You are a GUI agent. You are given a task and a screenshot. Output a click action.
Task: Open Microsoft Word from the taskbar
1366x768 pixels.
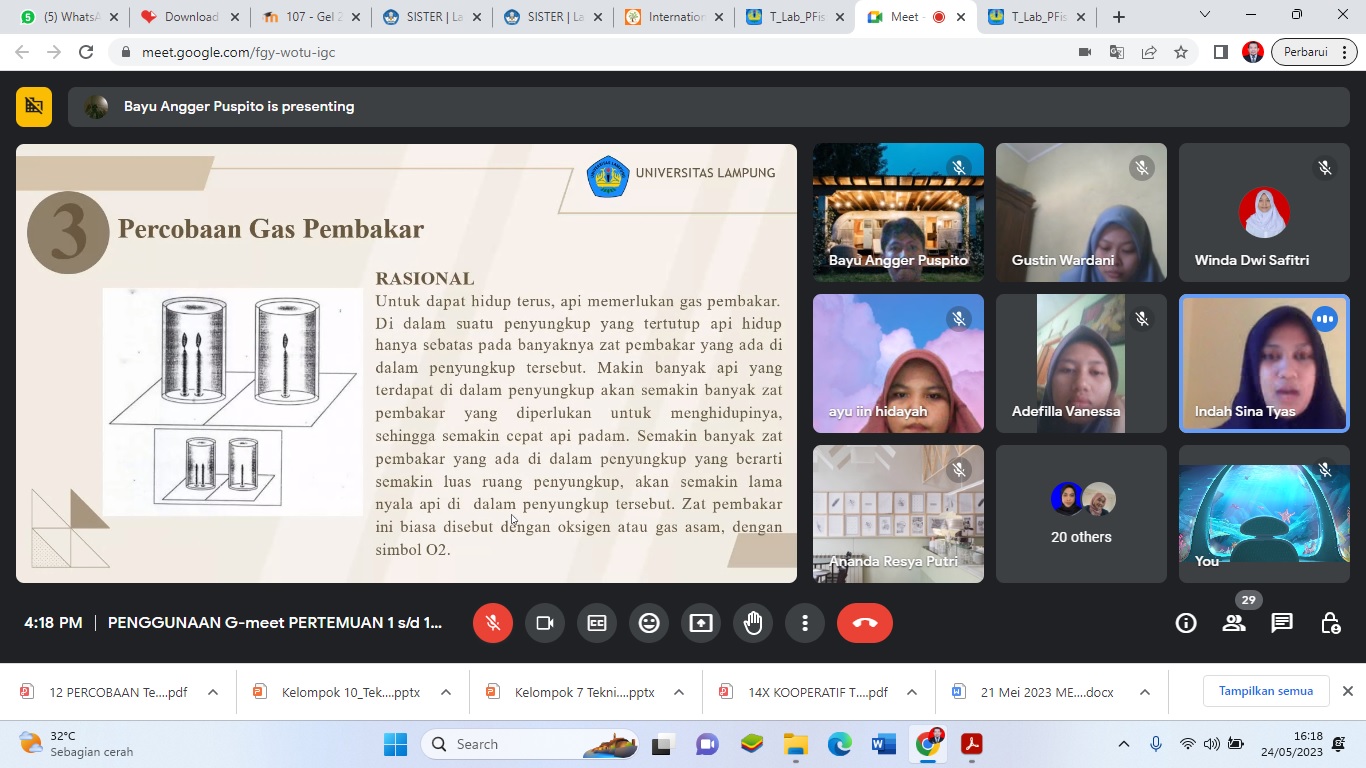coord(884,744)
